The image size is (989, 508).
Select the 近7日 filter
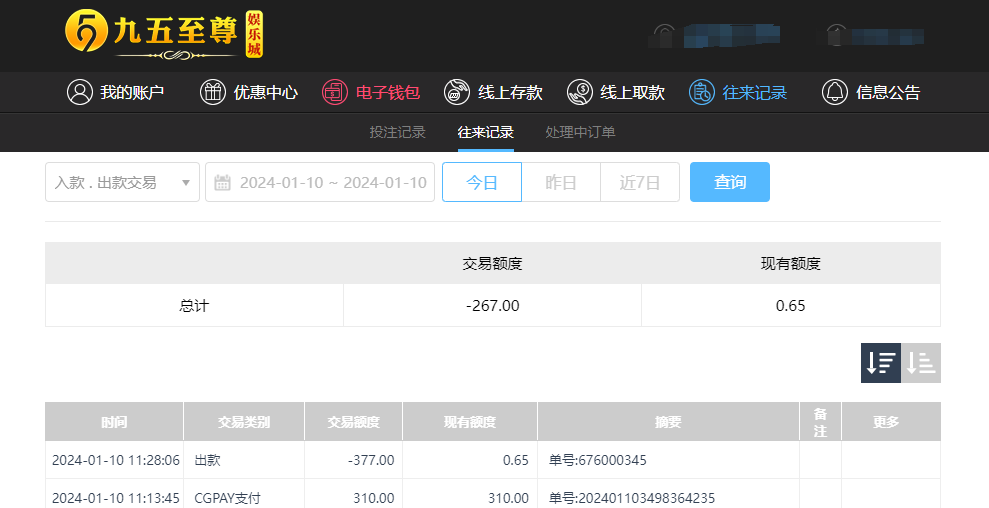[640, 182]
